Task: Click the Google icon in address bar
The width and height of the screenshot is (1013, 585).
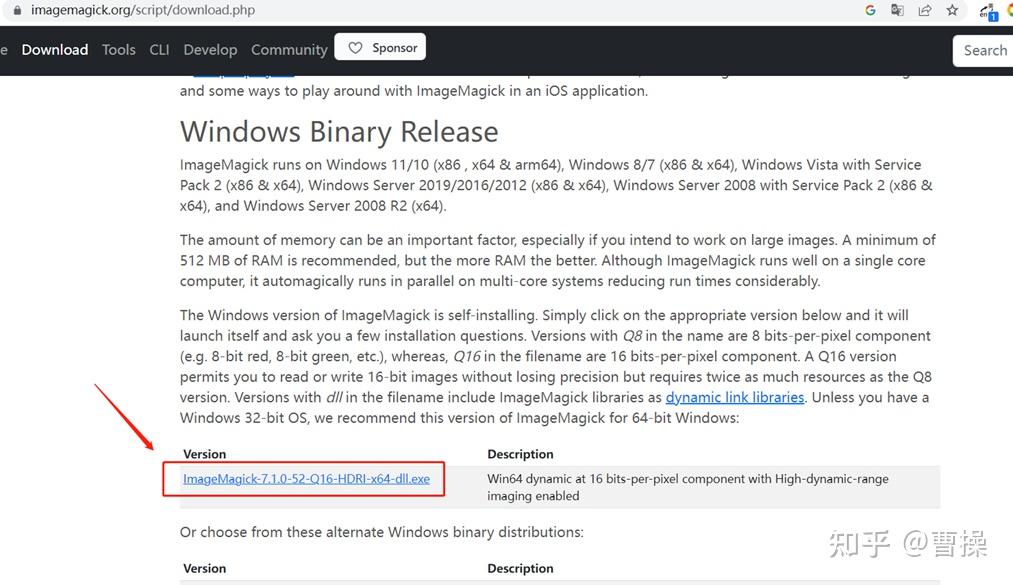Action: pyautogui.click(x=870, y=10)
